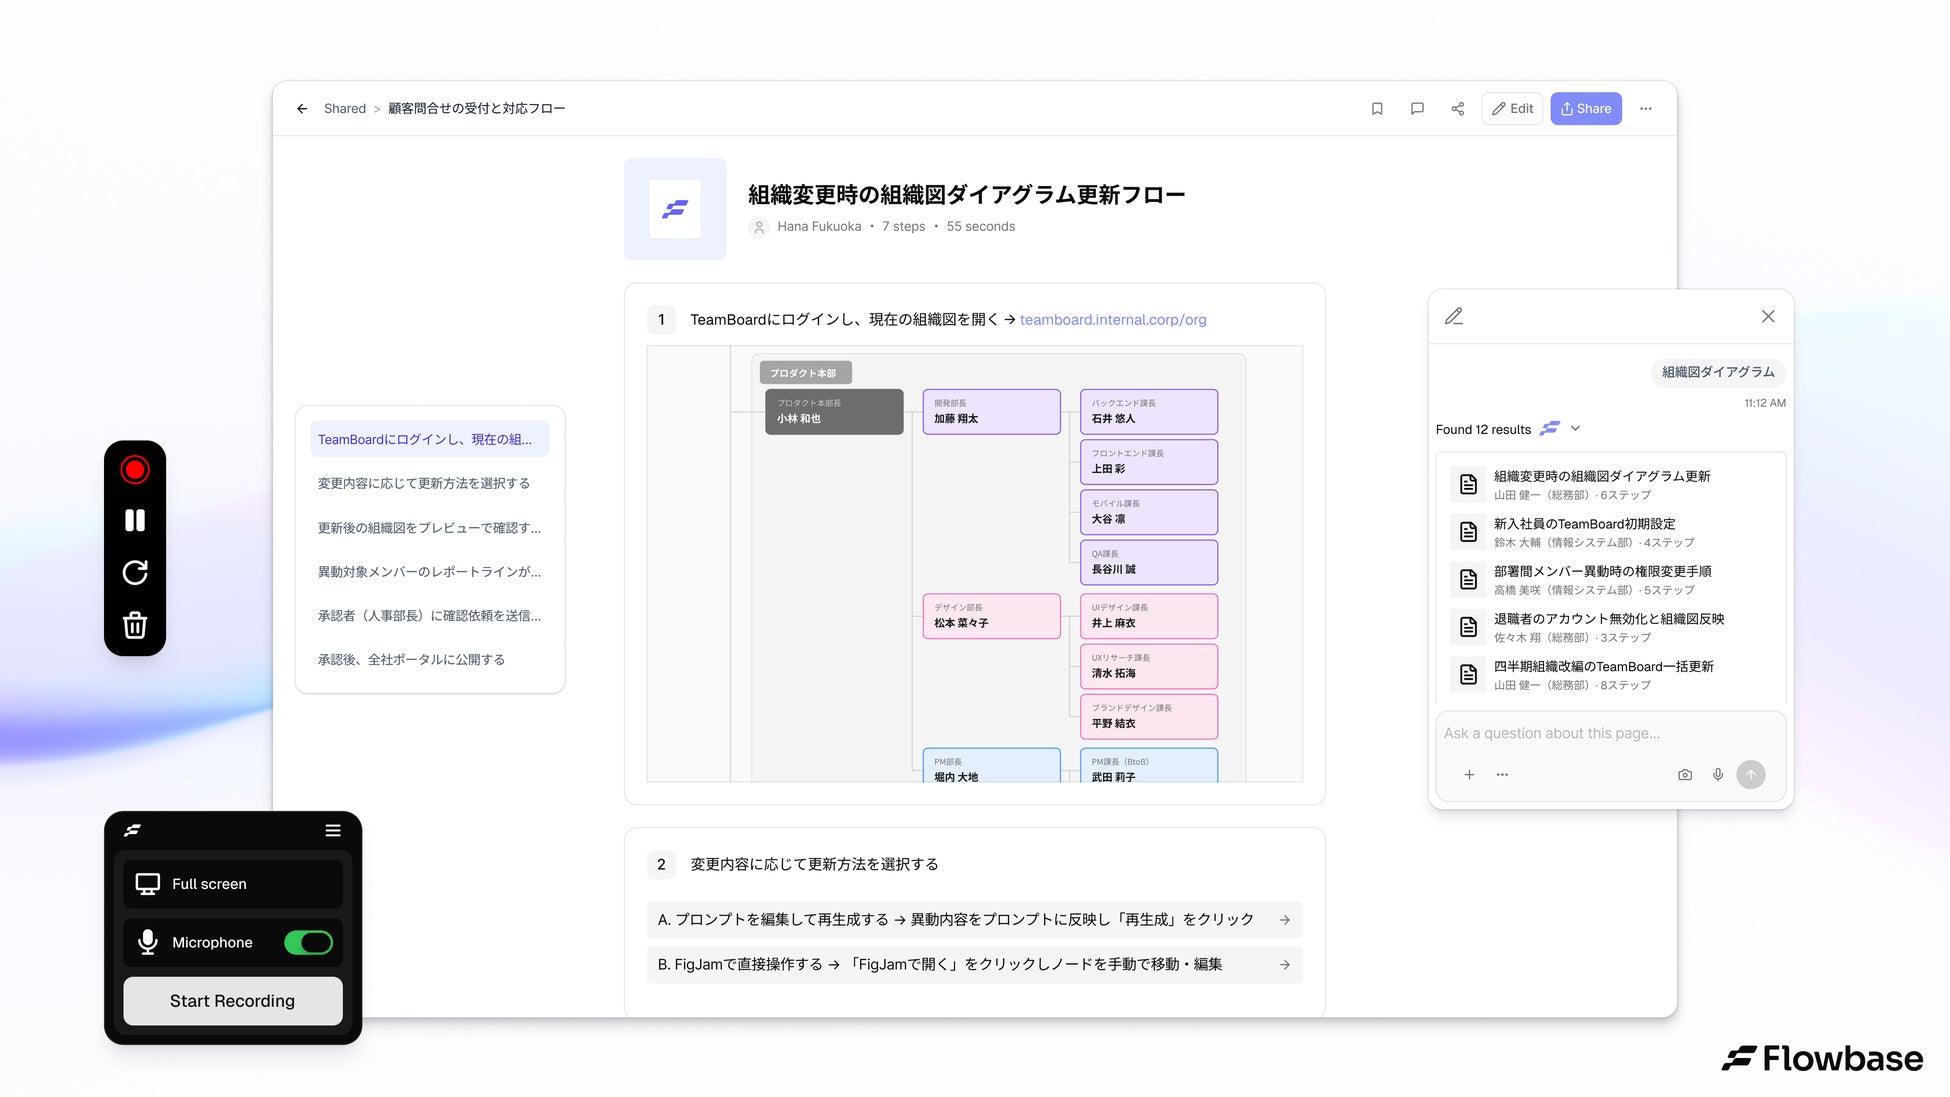The width and height of the screenshot is (1950, 1097).
Task: Delete recording with trash icon
Action: tap(135, 625)
